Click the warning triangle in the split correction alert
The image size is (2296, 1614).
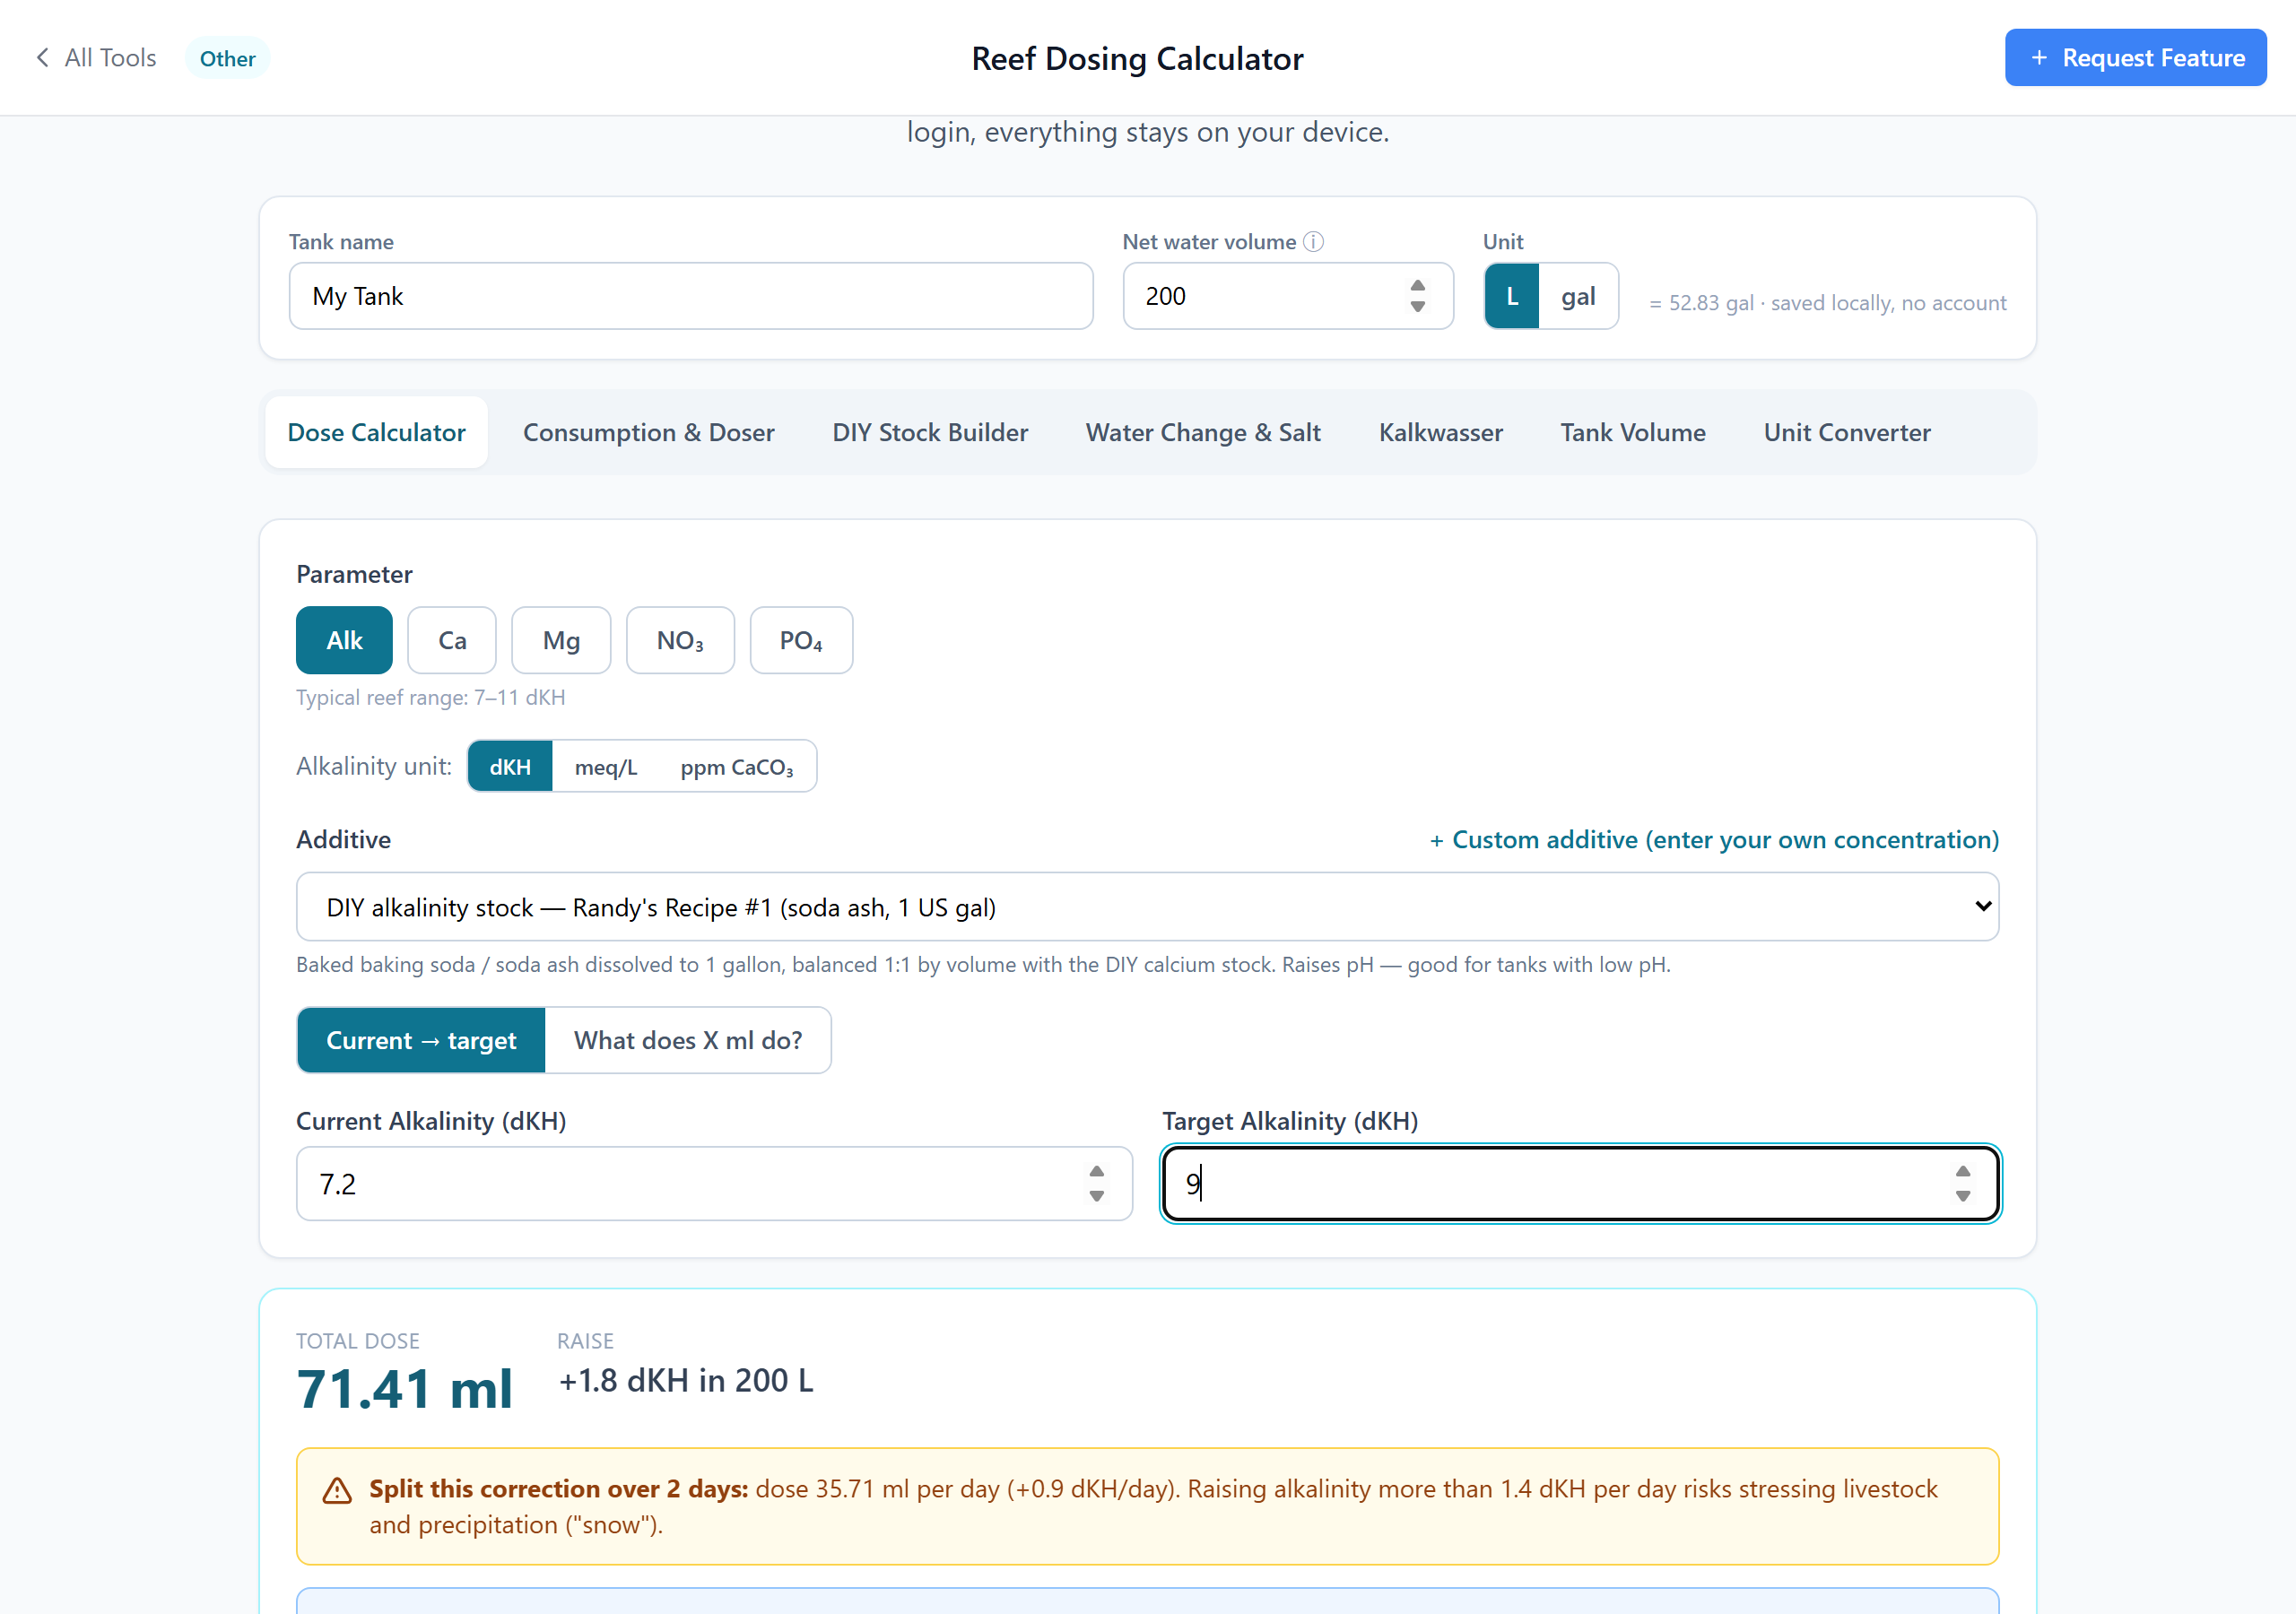(337, 1491)
